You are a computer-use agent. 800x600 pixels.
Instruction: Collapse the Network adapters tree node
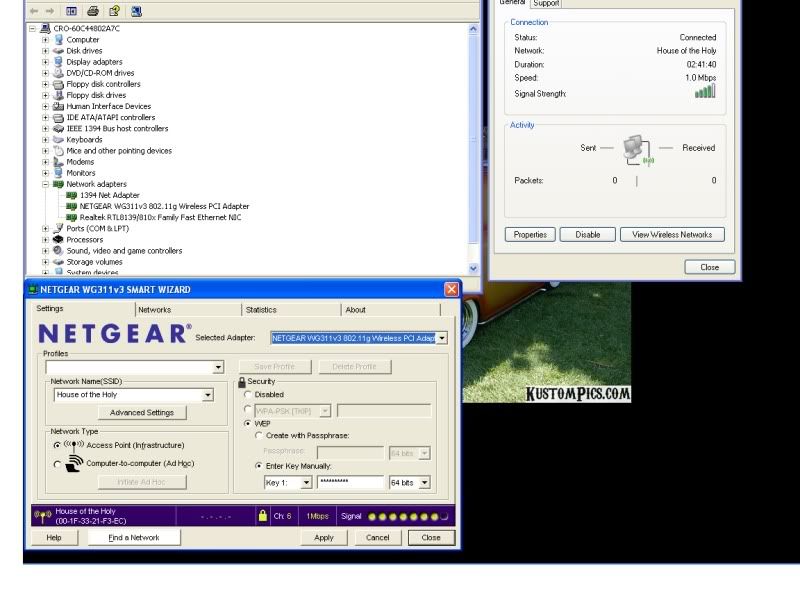(45, 184)
